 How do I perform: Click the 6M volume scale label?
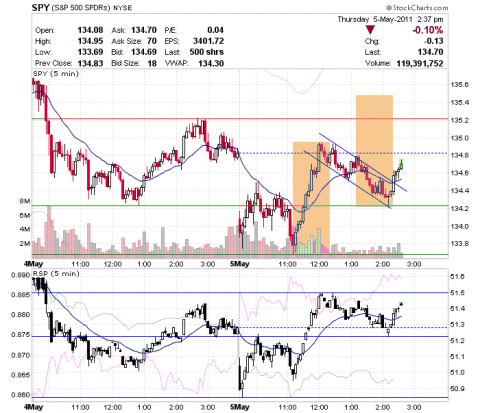click(25, 215)
